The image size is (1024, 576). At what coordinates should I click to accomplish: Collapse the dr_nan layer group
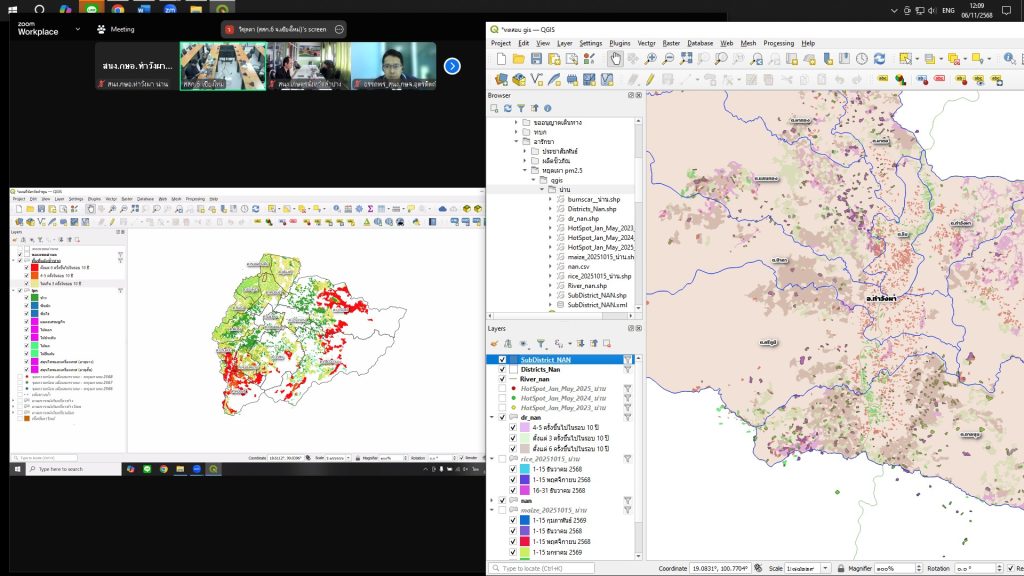click(x=491, y=417)
